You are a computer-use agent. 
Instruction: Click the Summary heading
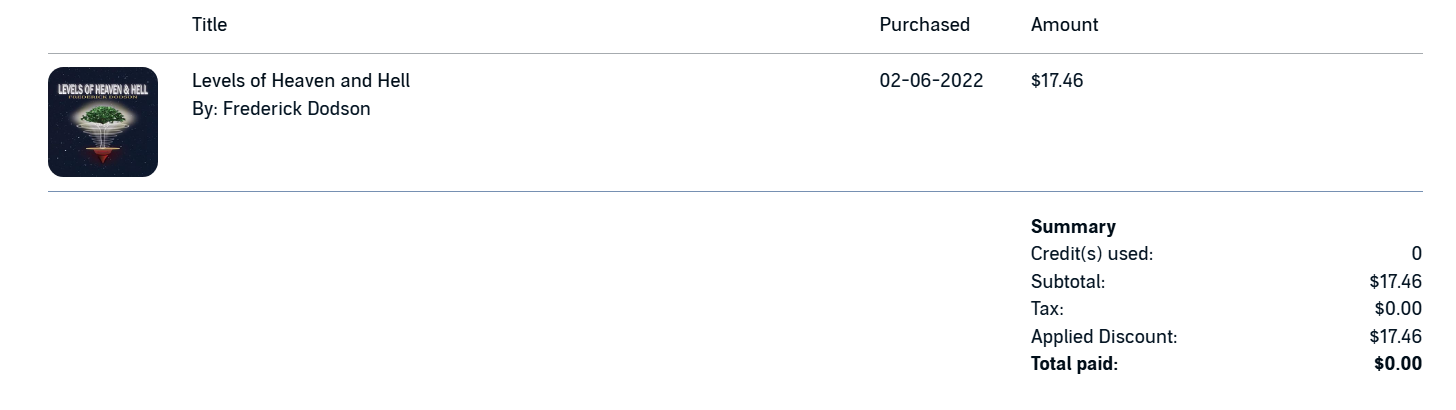1073,227
